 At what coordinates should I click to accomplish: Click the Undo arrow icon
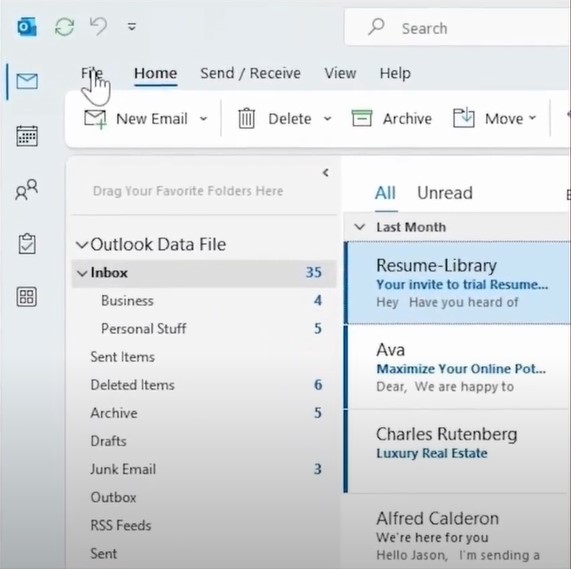pyautogui.click(x=98, y=26)
